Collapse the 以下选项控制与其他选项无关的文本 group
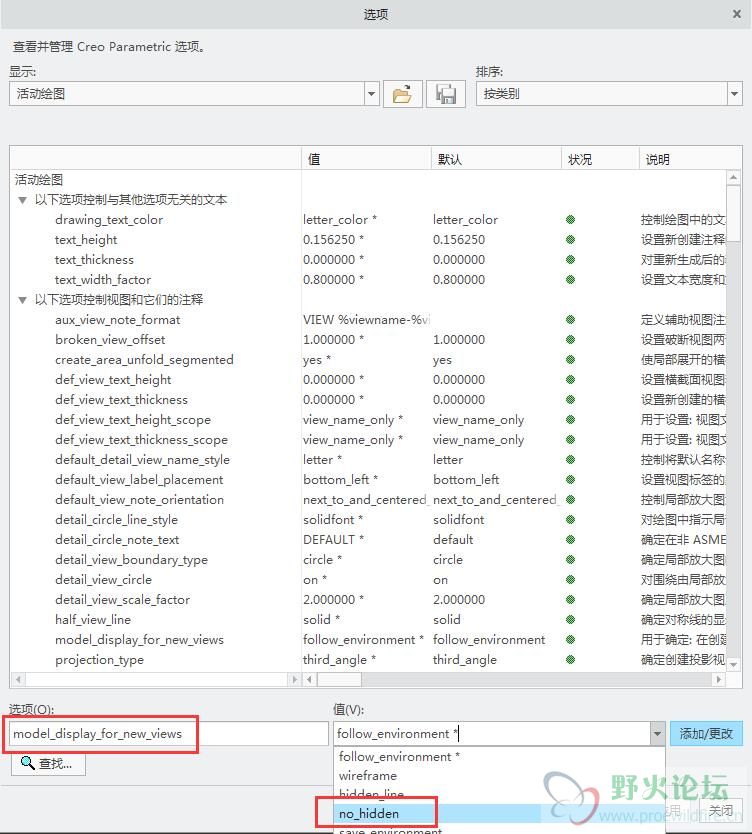This screenshot has width=752, height=834. click(x=22, y=200)
